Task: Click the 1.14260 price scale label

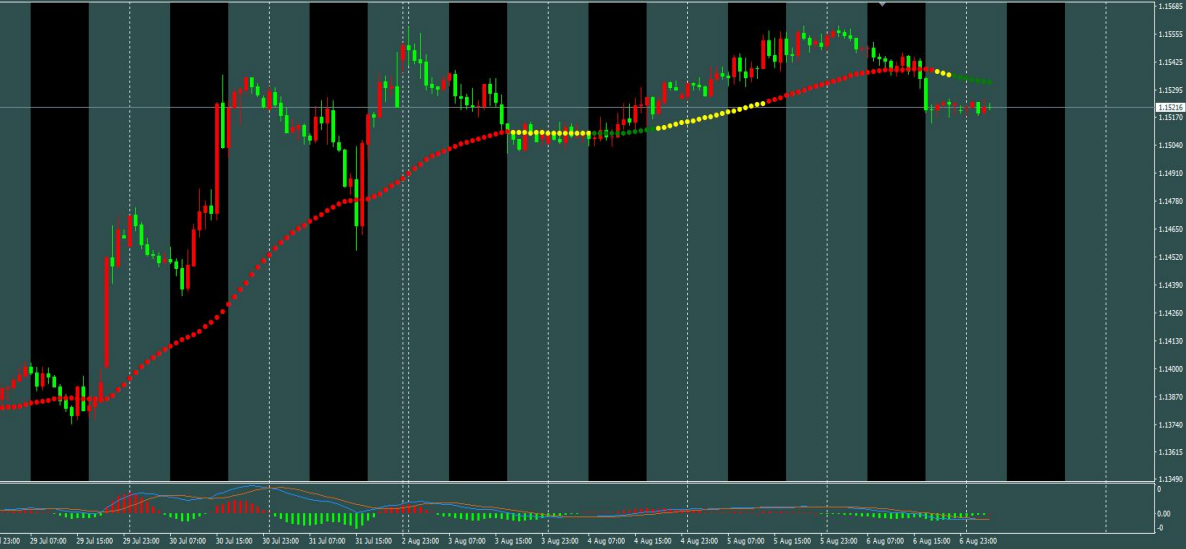Action: [x=1170, y=313]
